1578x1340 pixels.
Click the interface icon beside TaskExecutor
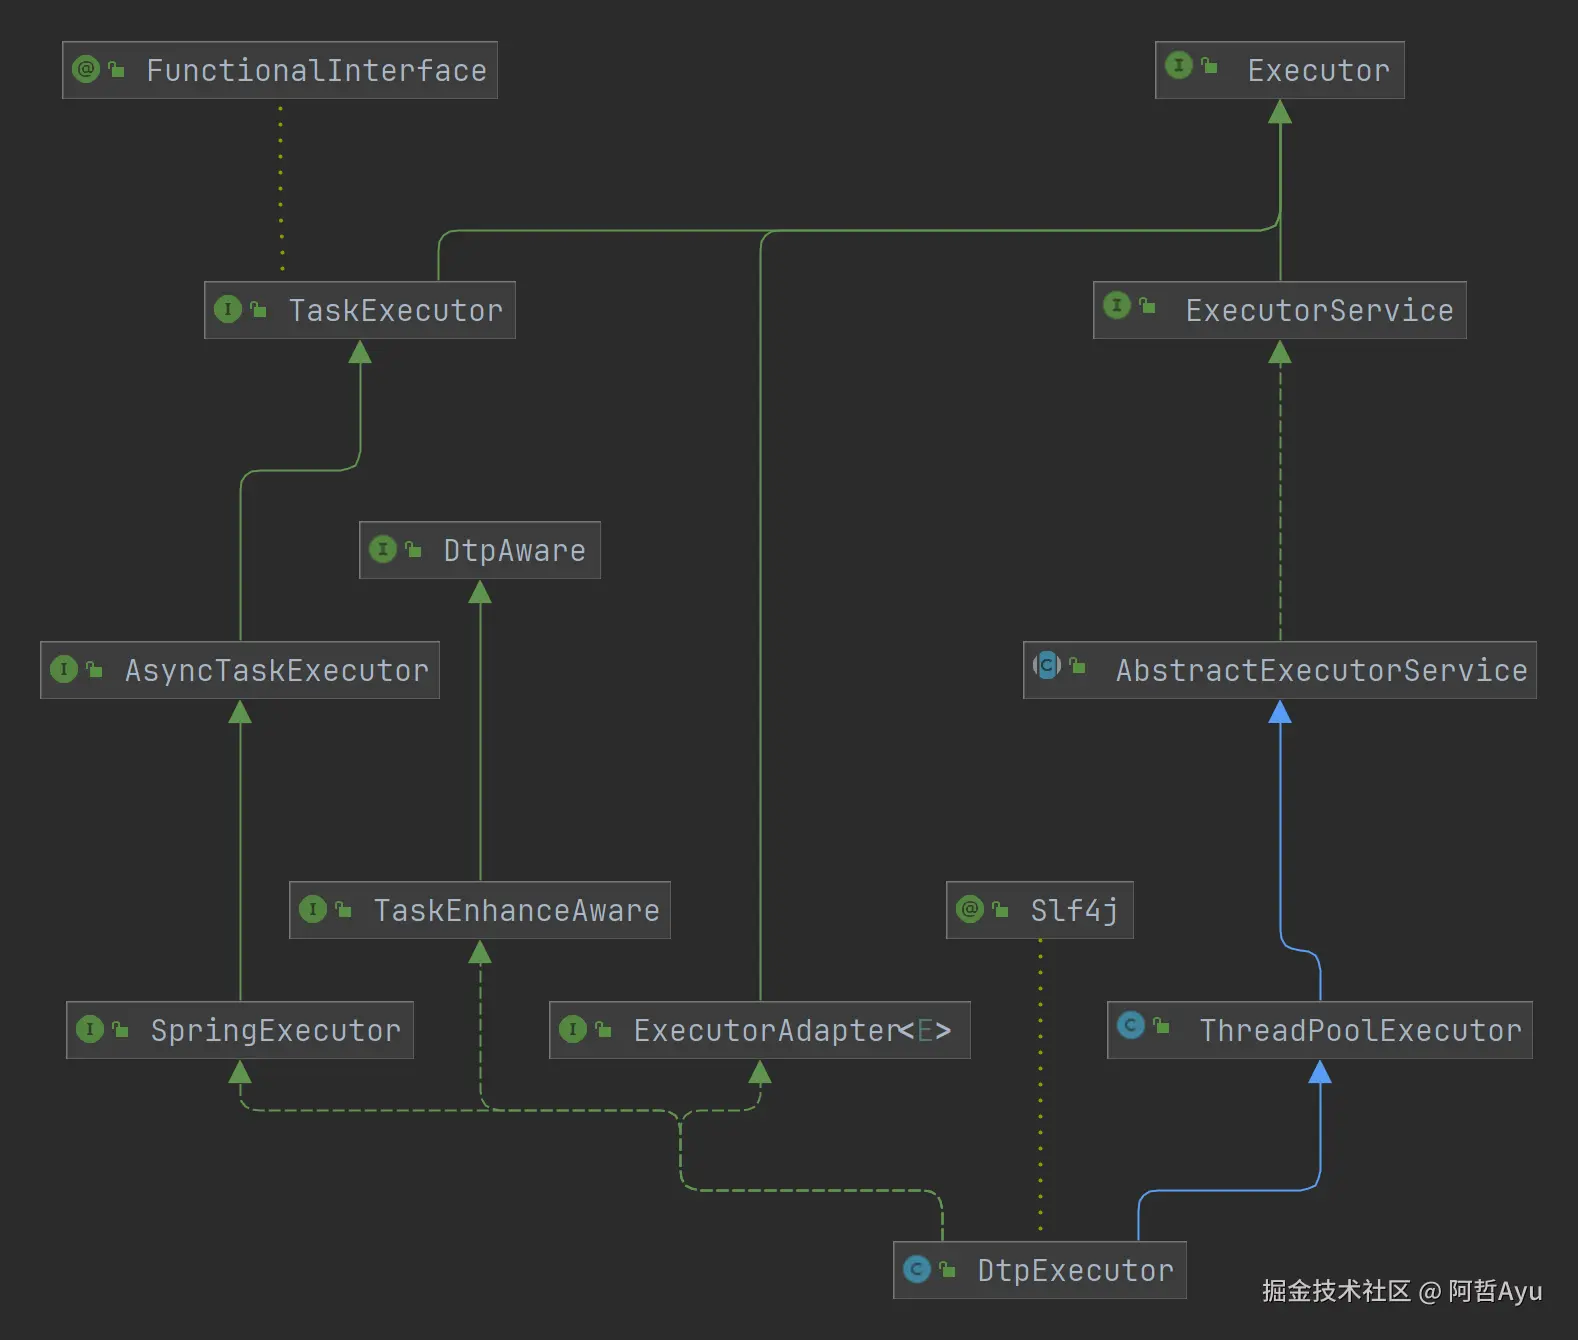tap(228, 309)
